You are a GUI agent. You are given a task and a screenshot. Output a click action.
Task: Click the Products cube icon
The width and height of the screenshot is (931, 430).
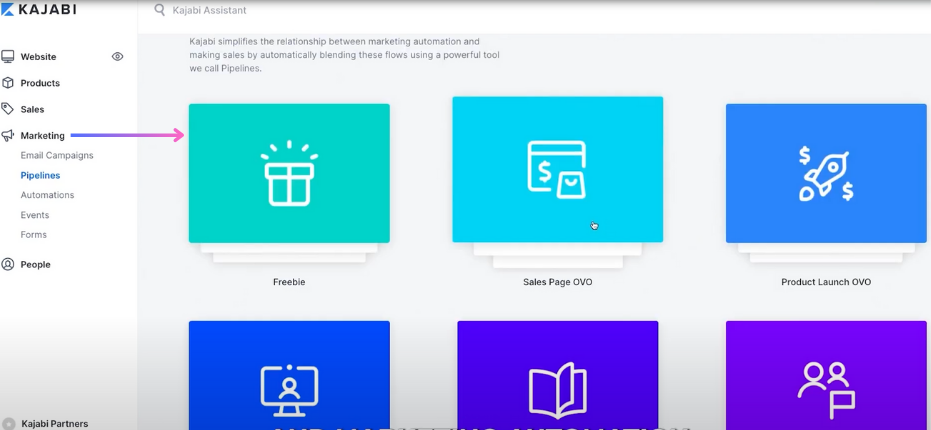coord(8,83)
